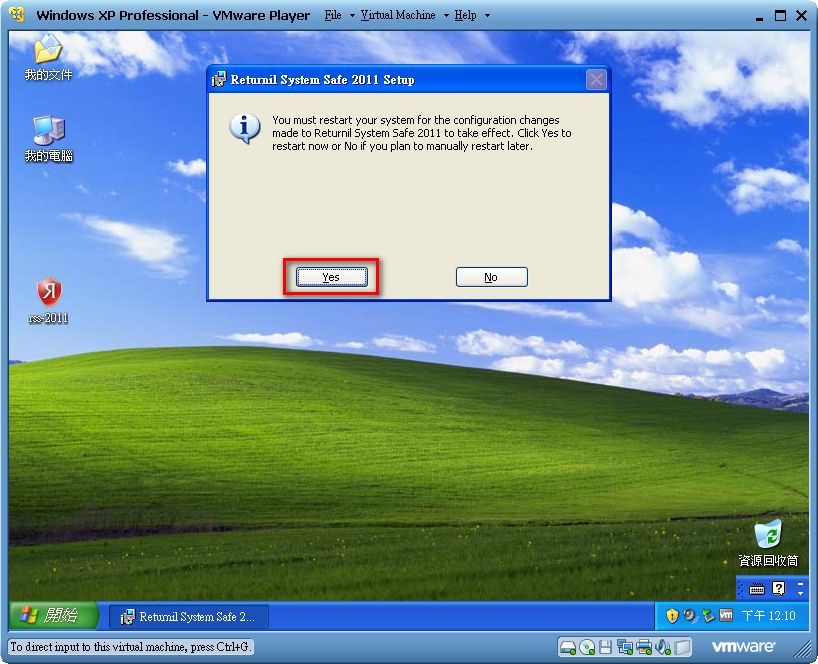Click the VMware Player title bar icon
Image resolution: width=818 pixels, height=664 pixels.
pyautogui.click(x=17, y=15)
